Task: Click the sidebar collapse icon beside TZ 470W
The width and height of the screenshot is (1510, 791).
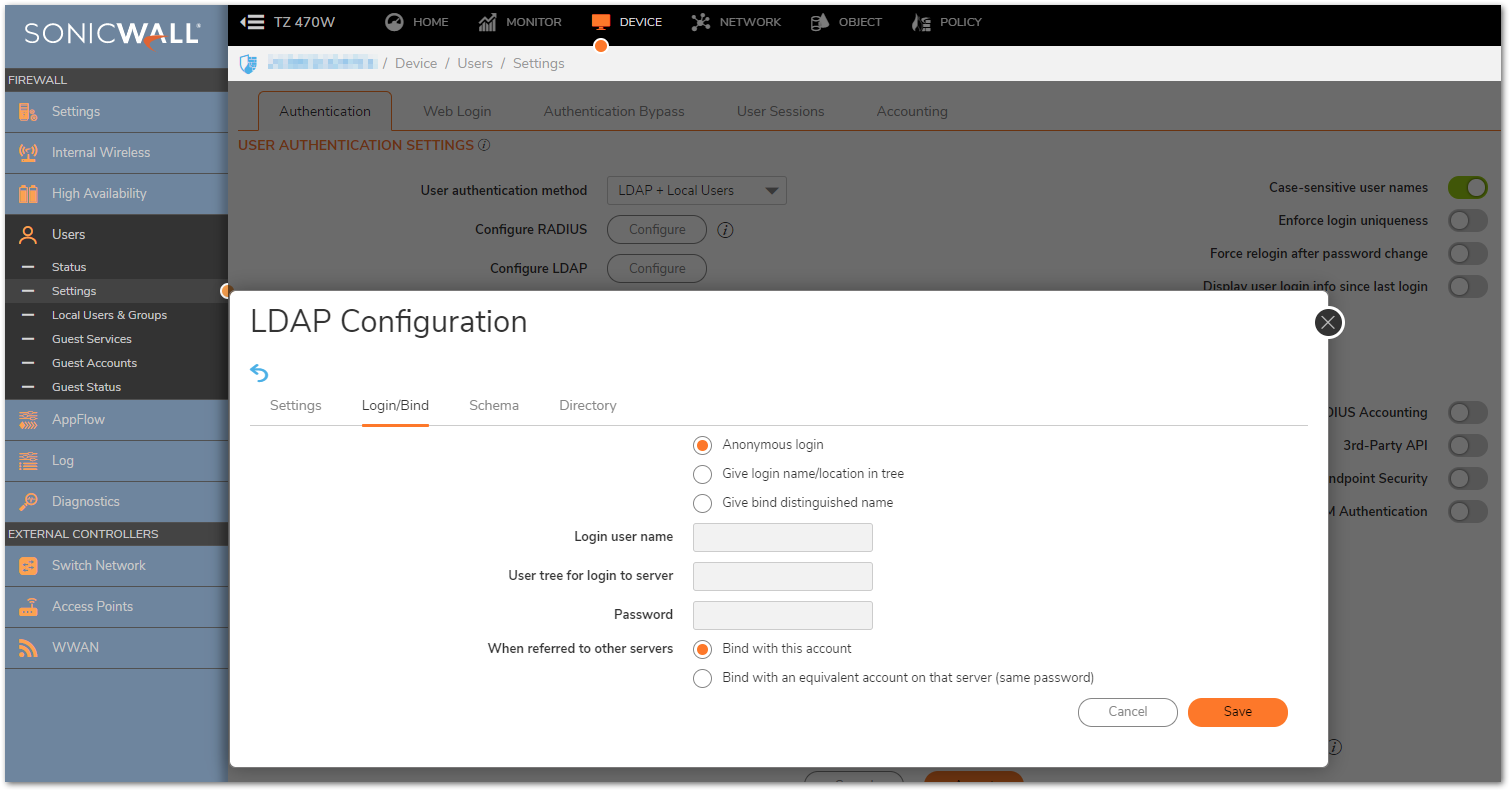Action: click(252, 22)
